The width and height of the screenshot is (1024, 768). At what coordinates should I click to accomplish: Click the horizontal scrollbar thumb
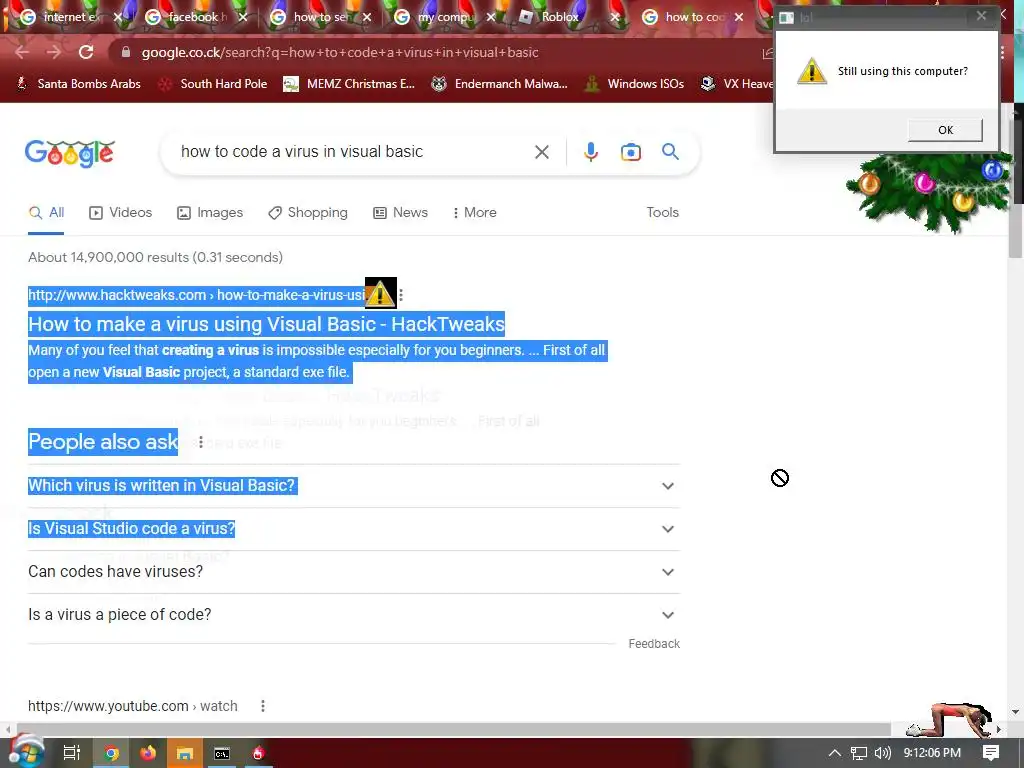453,729
